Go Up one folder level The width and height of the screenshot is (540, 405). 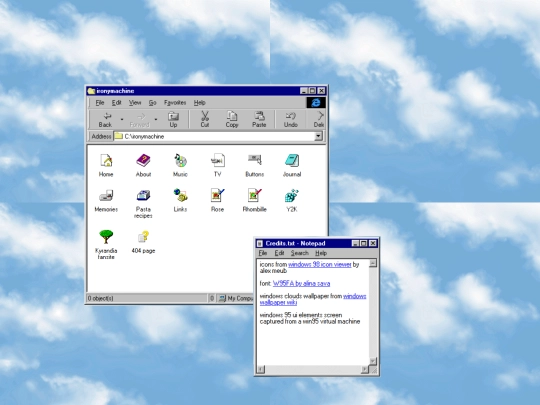(x=173, y=120)
